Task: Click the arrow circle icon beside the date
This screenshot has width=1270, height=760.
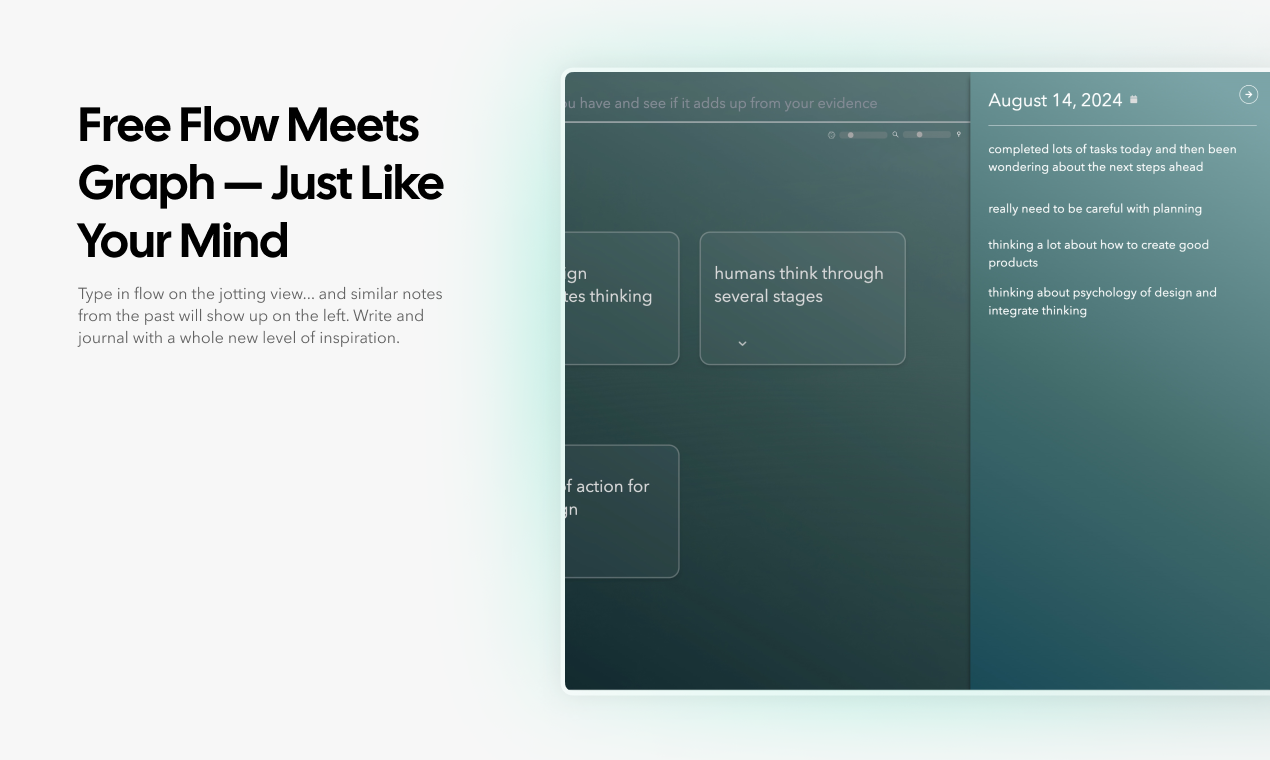Action: [1248, 94]
